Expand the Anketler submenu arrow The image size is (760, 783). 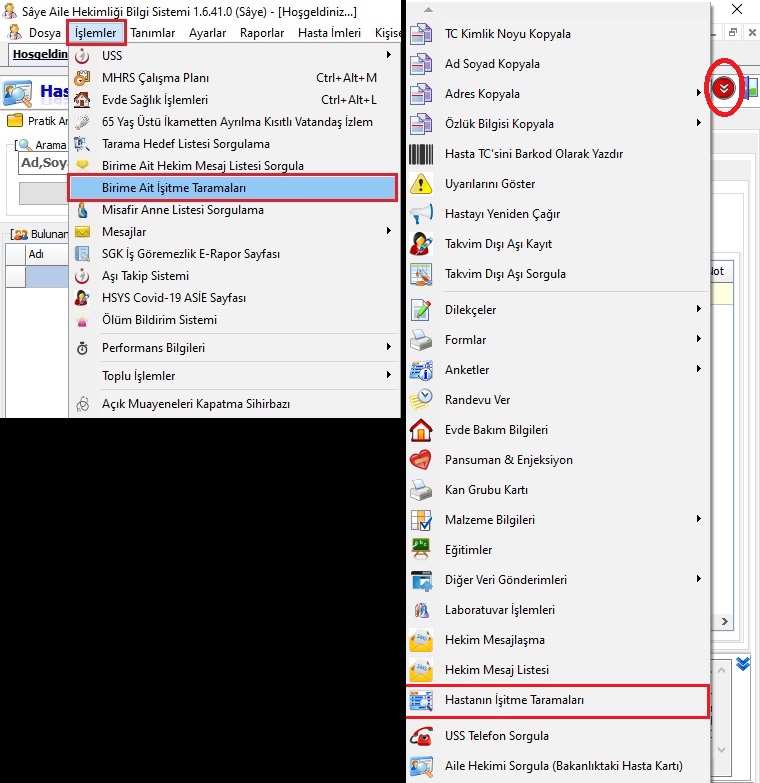pyautogui.click(x=699, y=369)
